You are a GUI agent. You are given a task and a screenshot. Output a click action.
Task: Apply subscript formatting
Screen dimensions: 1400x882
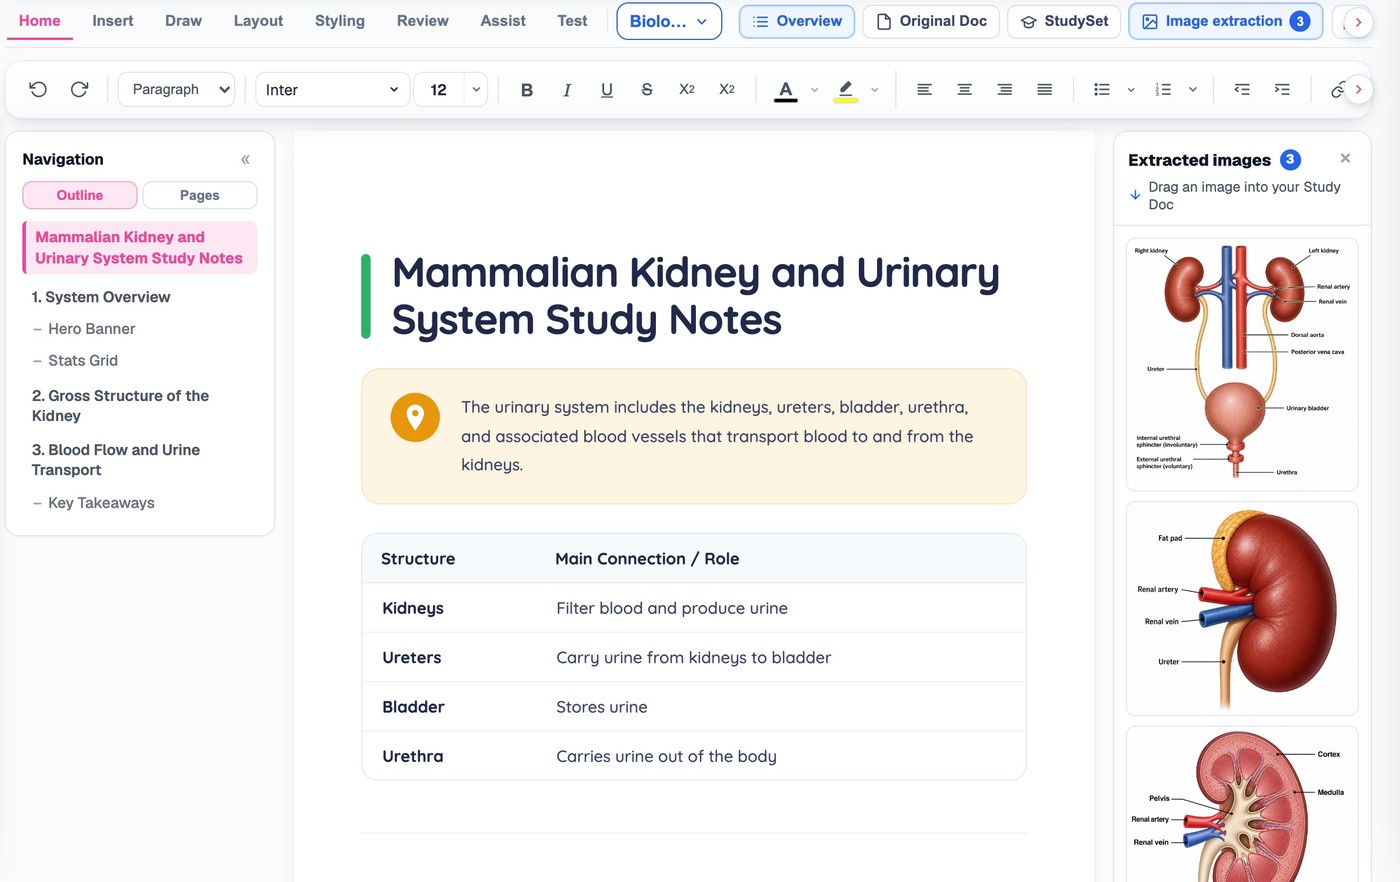687,90
